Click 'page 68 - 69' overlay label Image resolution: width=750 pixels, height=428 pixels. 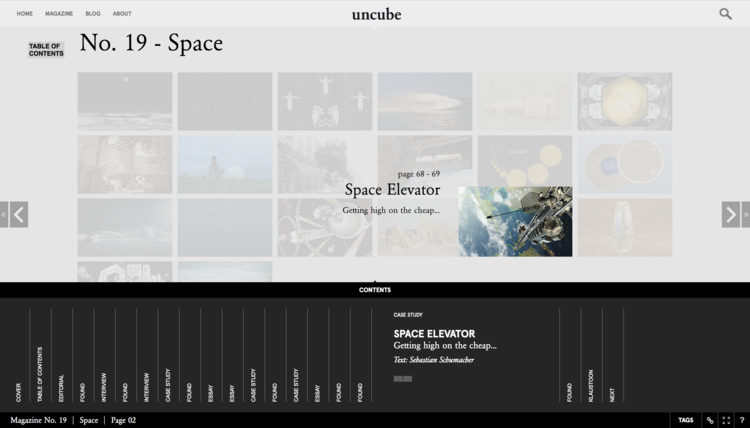point(419,174)
